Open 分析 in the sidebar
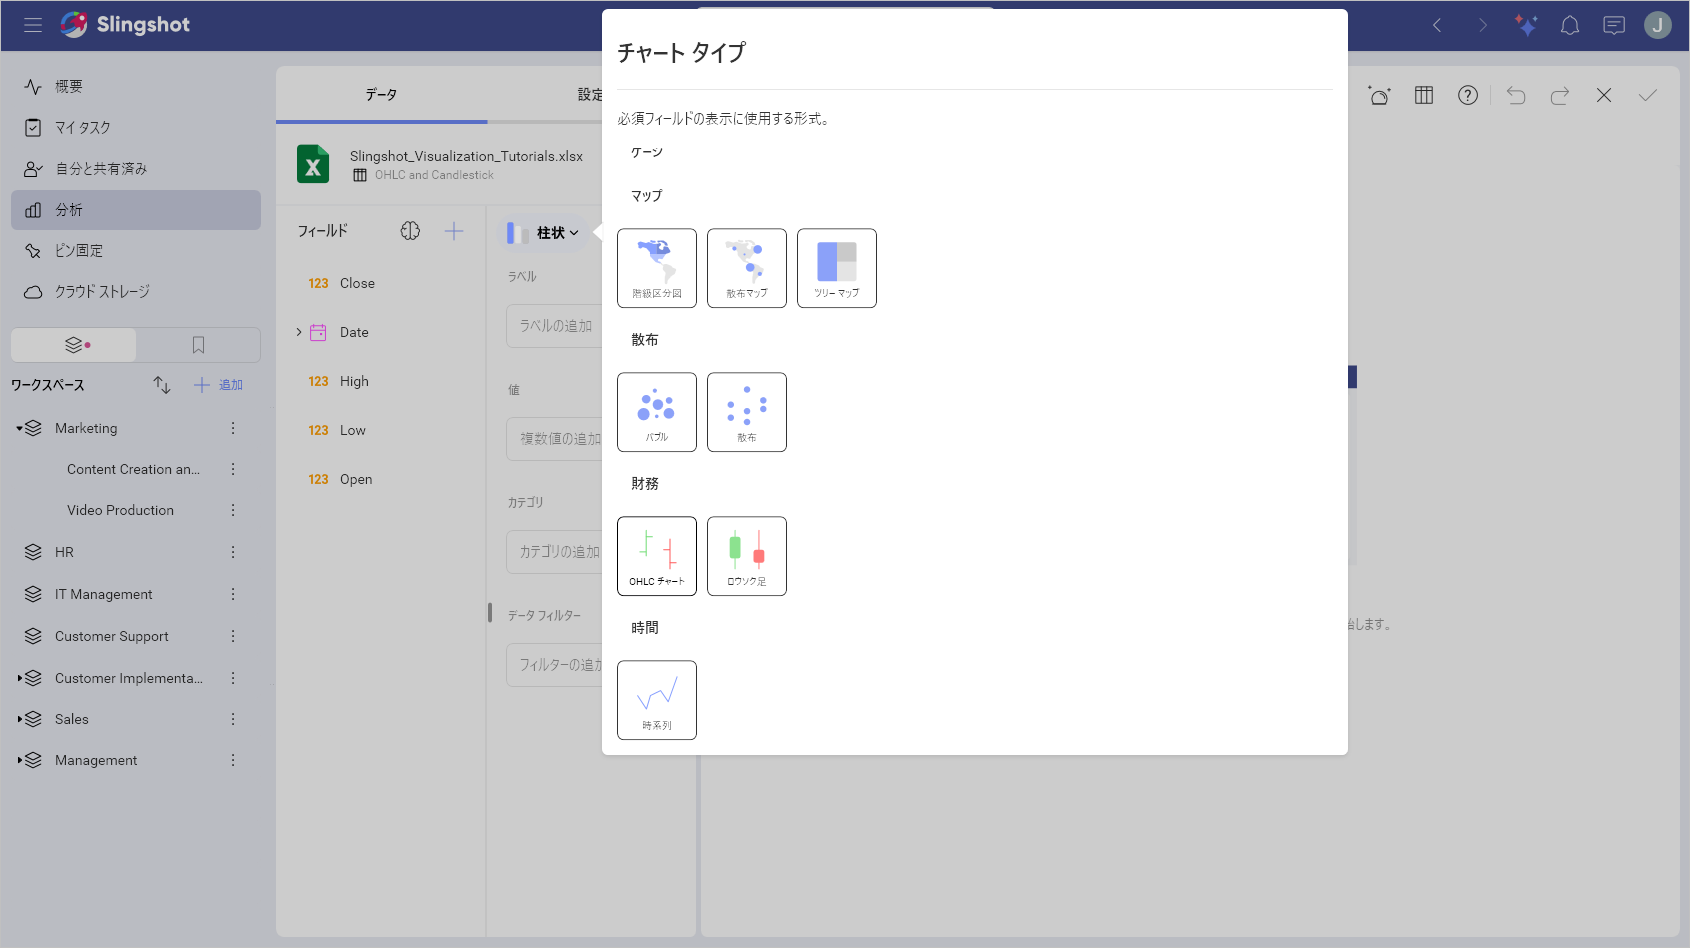This screenshot has width=1690, height=948. tap(136, 210)
